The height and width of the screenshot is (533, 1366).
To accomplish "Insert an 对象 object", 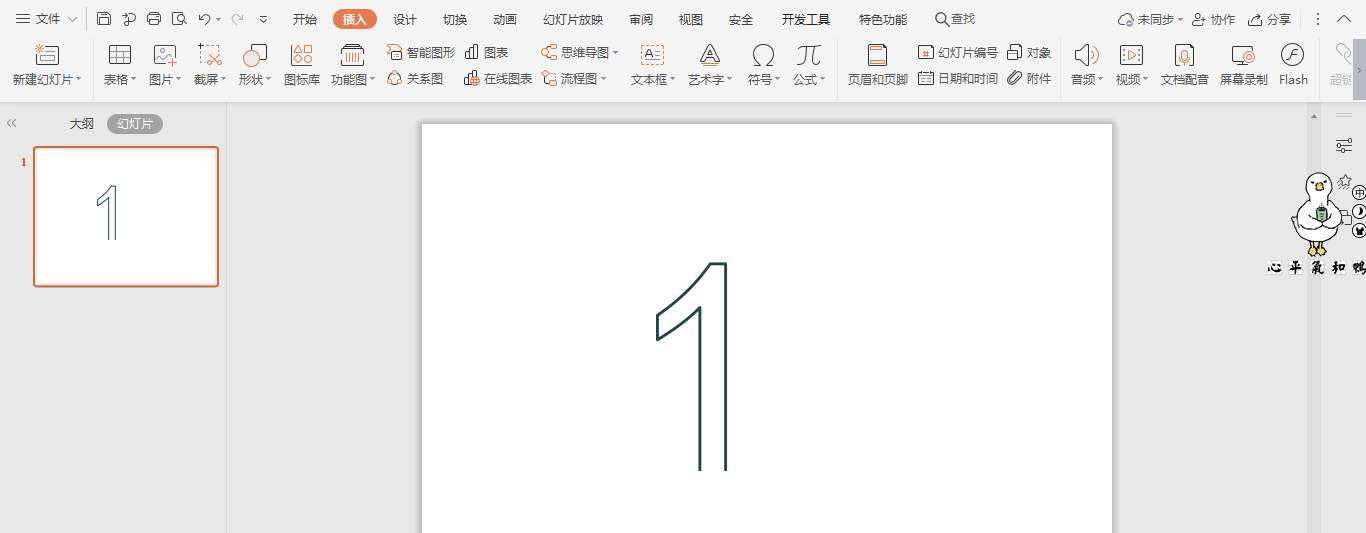I will click(1029, 52).
